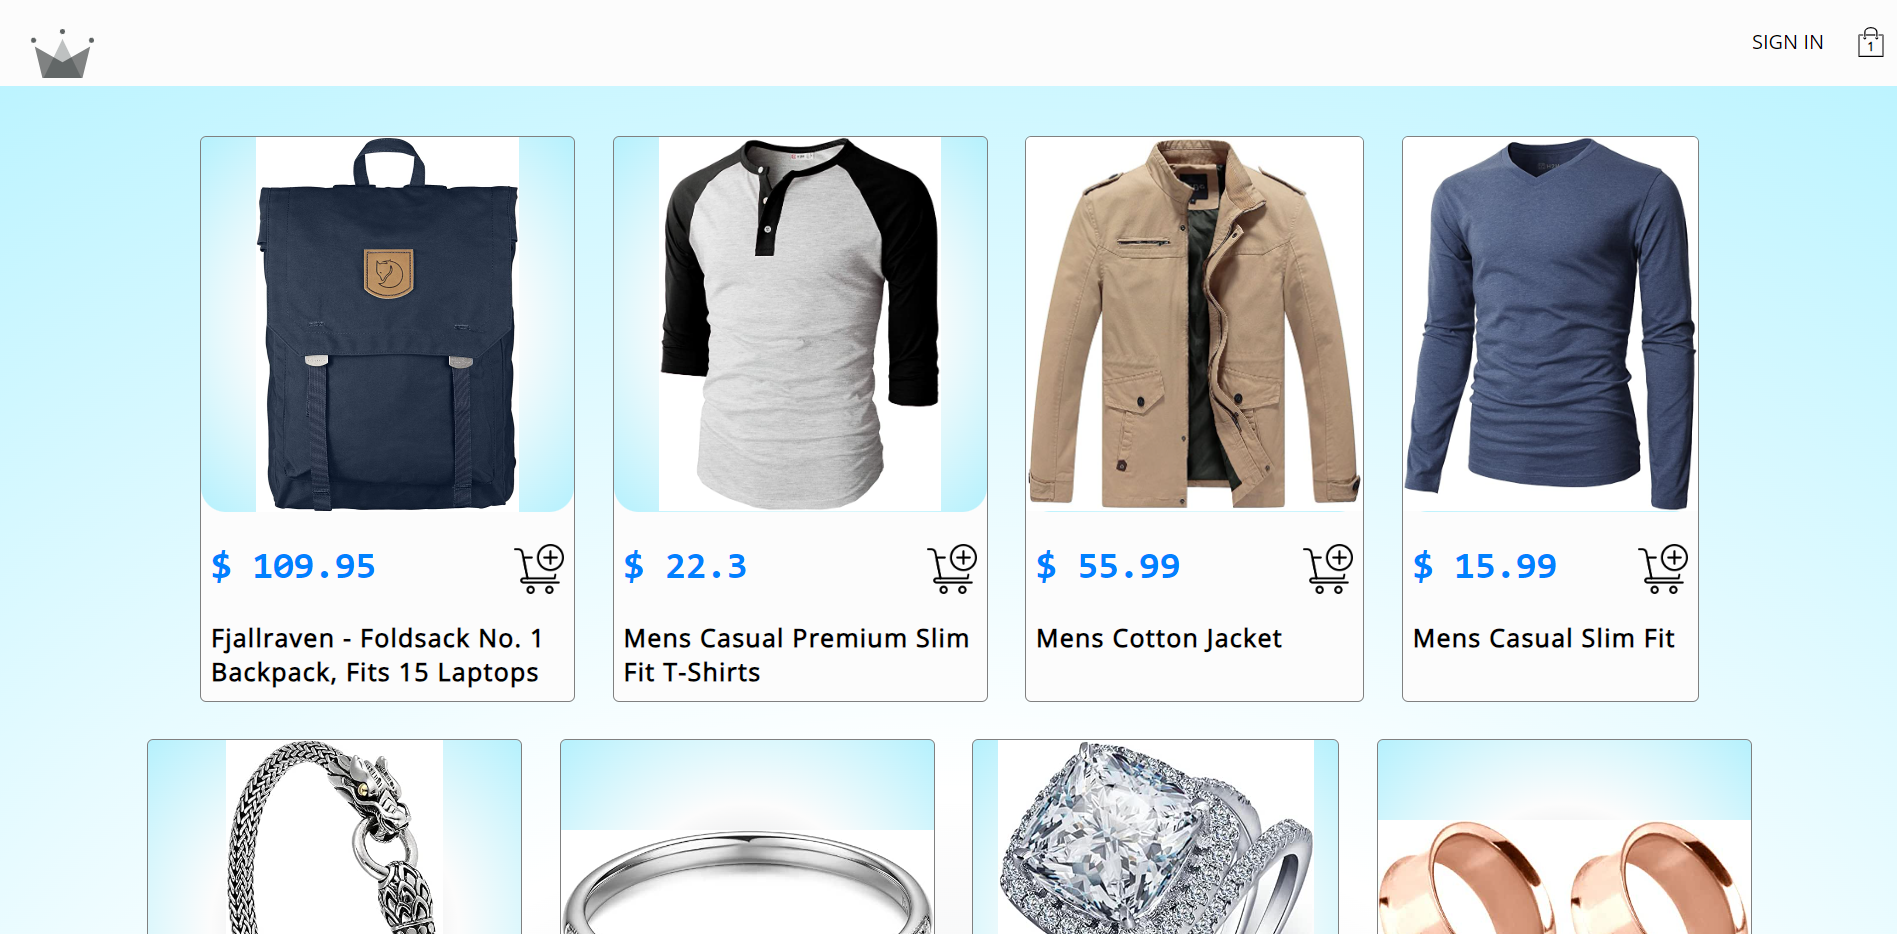
Task: Add Fjallraven backpack to cart
Action: pos(539,569)
